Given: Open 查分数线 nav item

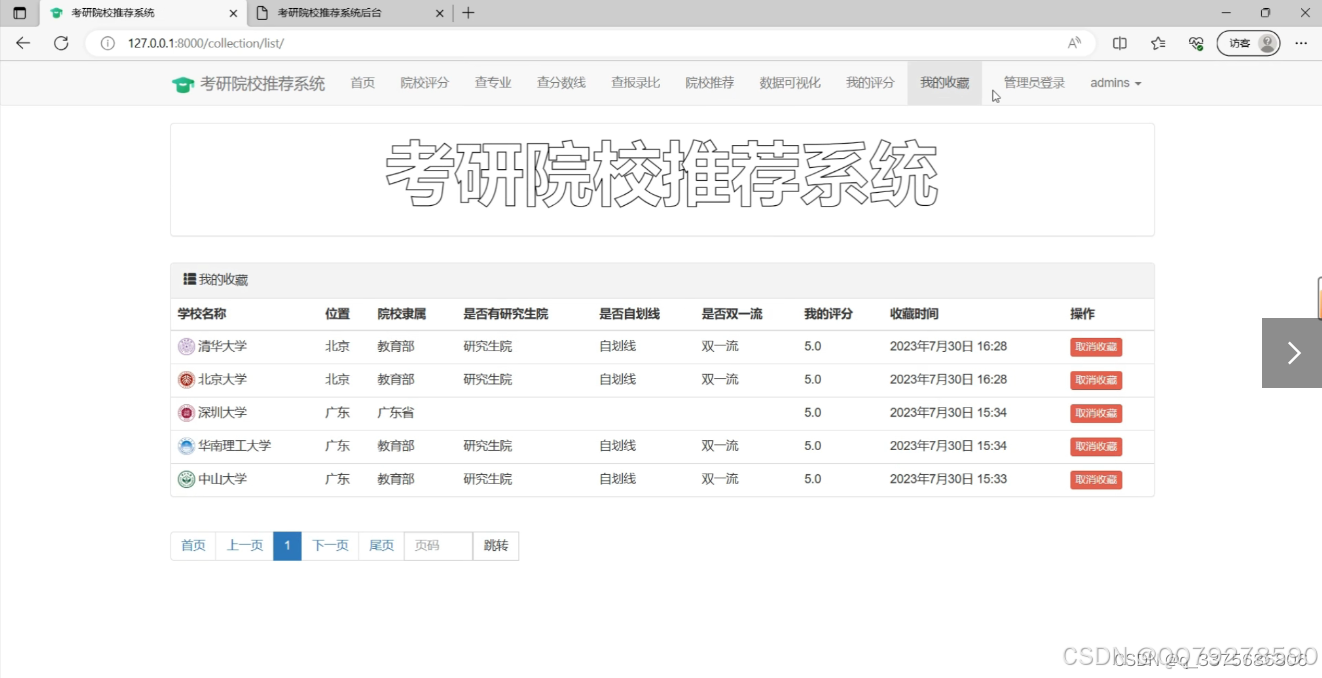Looking at the screenshot, I should click(561, 83).
